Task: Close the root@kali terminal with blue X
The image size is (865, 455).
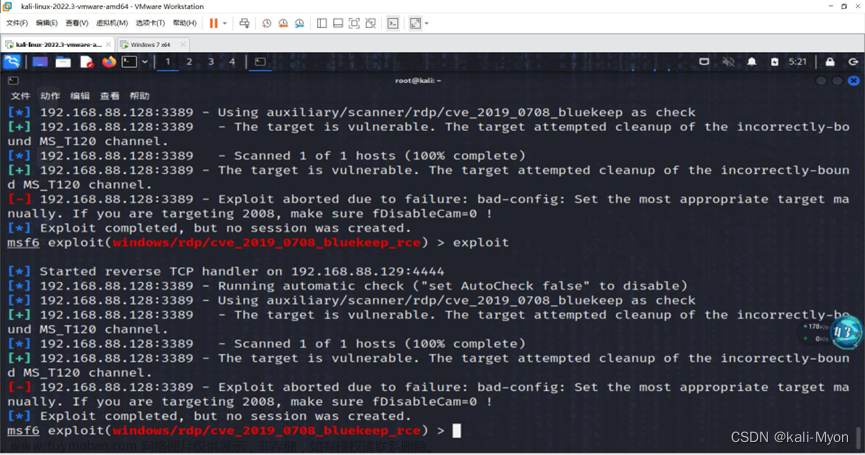Action: pos(853,81)
